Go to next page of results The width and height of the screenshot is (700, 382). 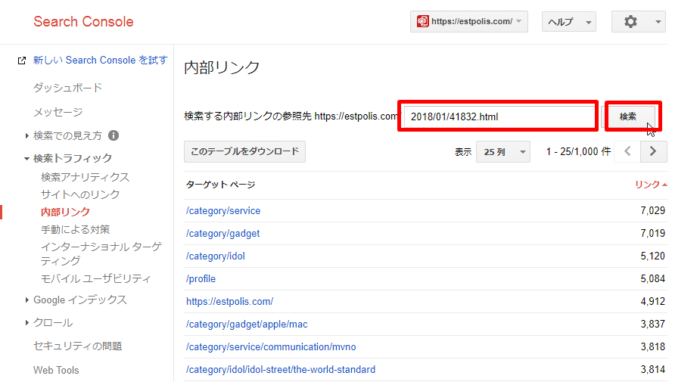pos(653,151)
